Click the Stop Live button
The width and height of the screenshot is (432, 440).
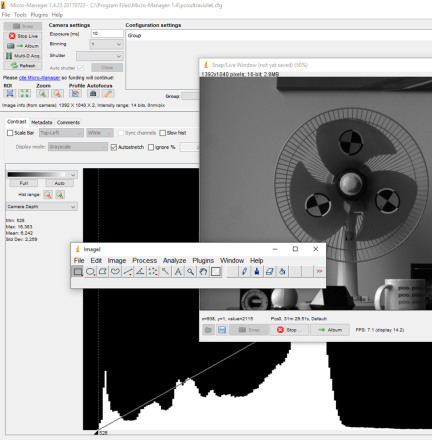(23, 36)
